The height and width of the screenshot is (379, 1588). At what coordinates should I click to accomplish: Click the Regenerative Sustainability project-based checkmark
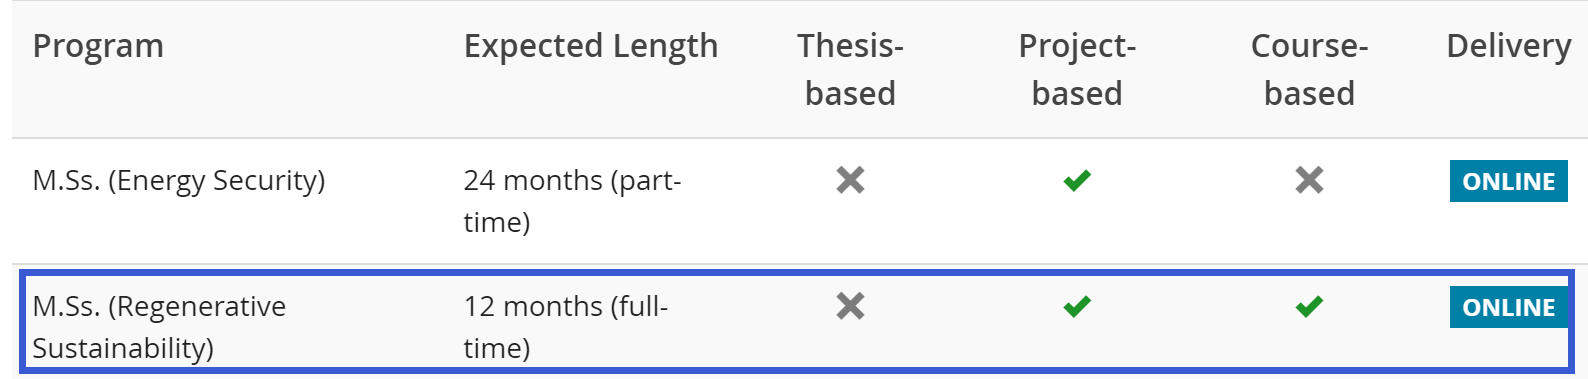1077,306
